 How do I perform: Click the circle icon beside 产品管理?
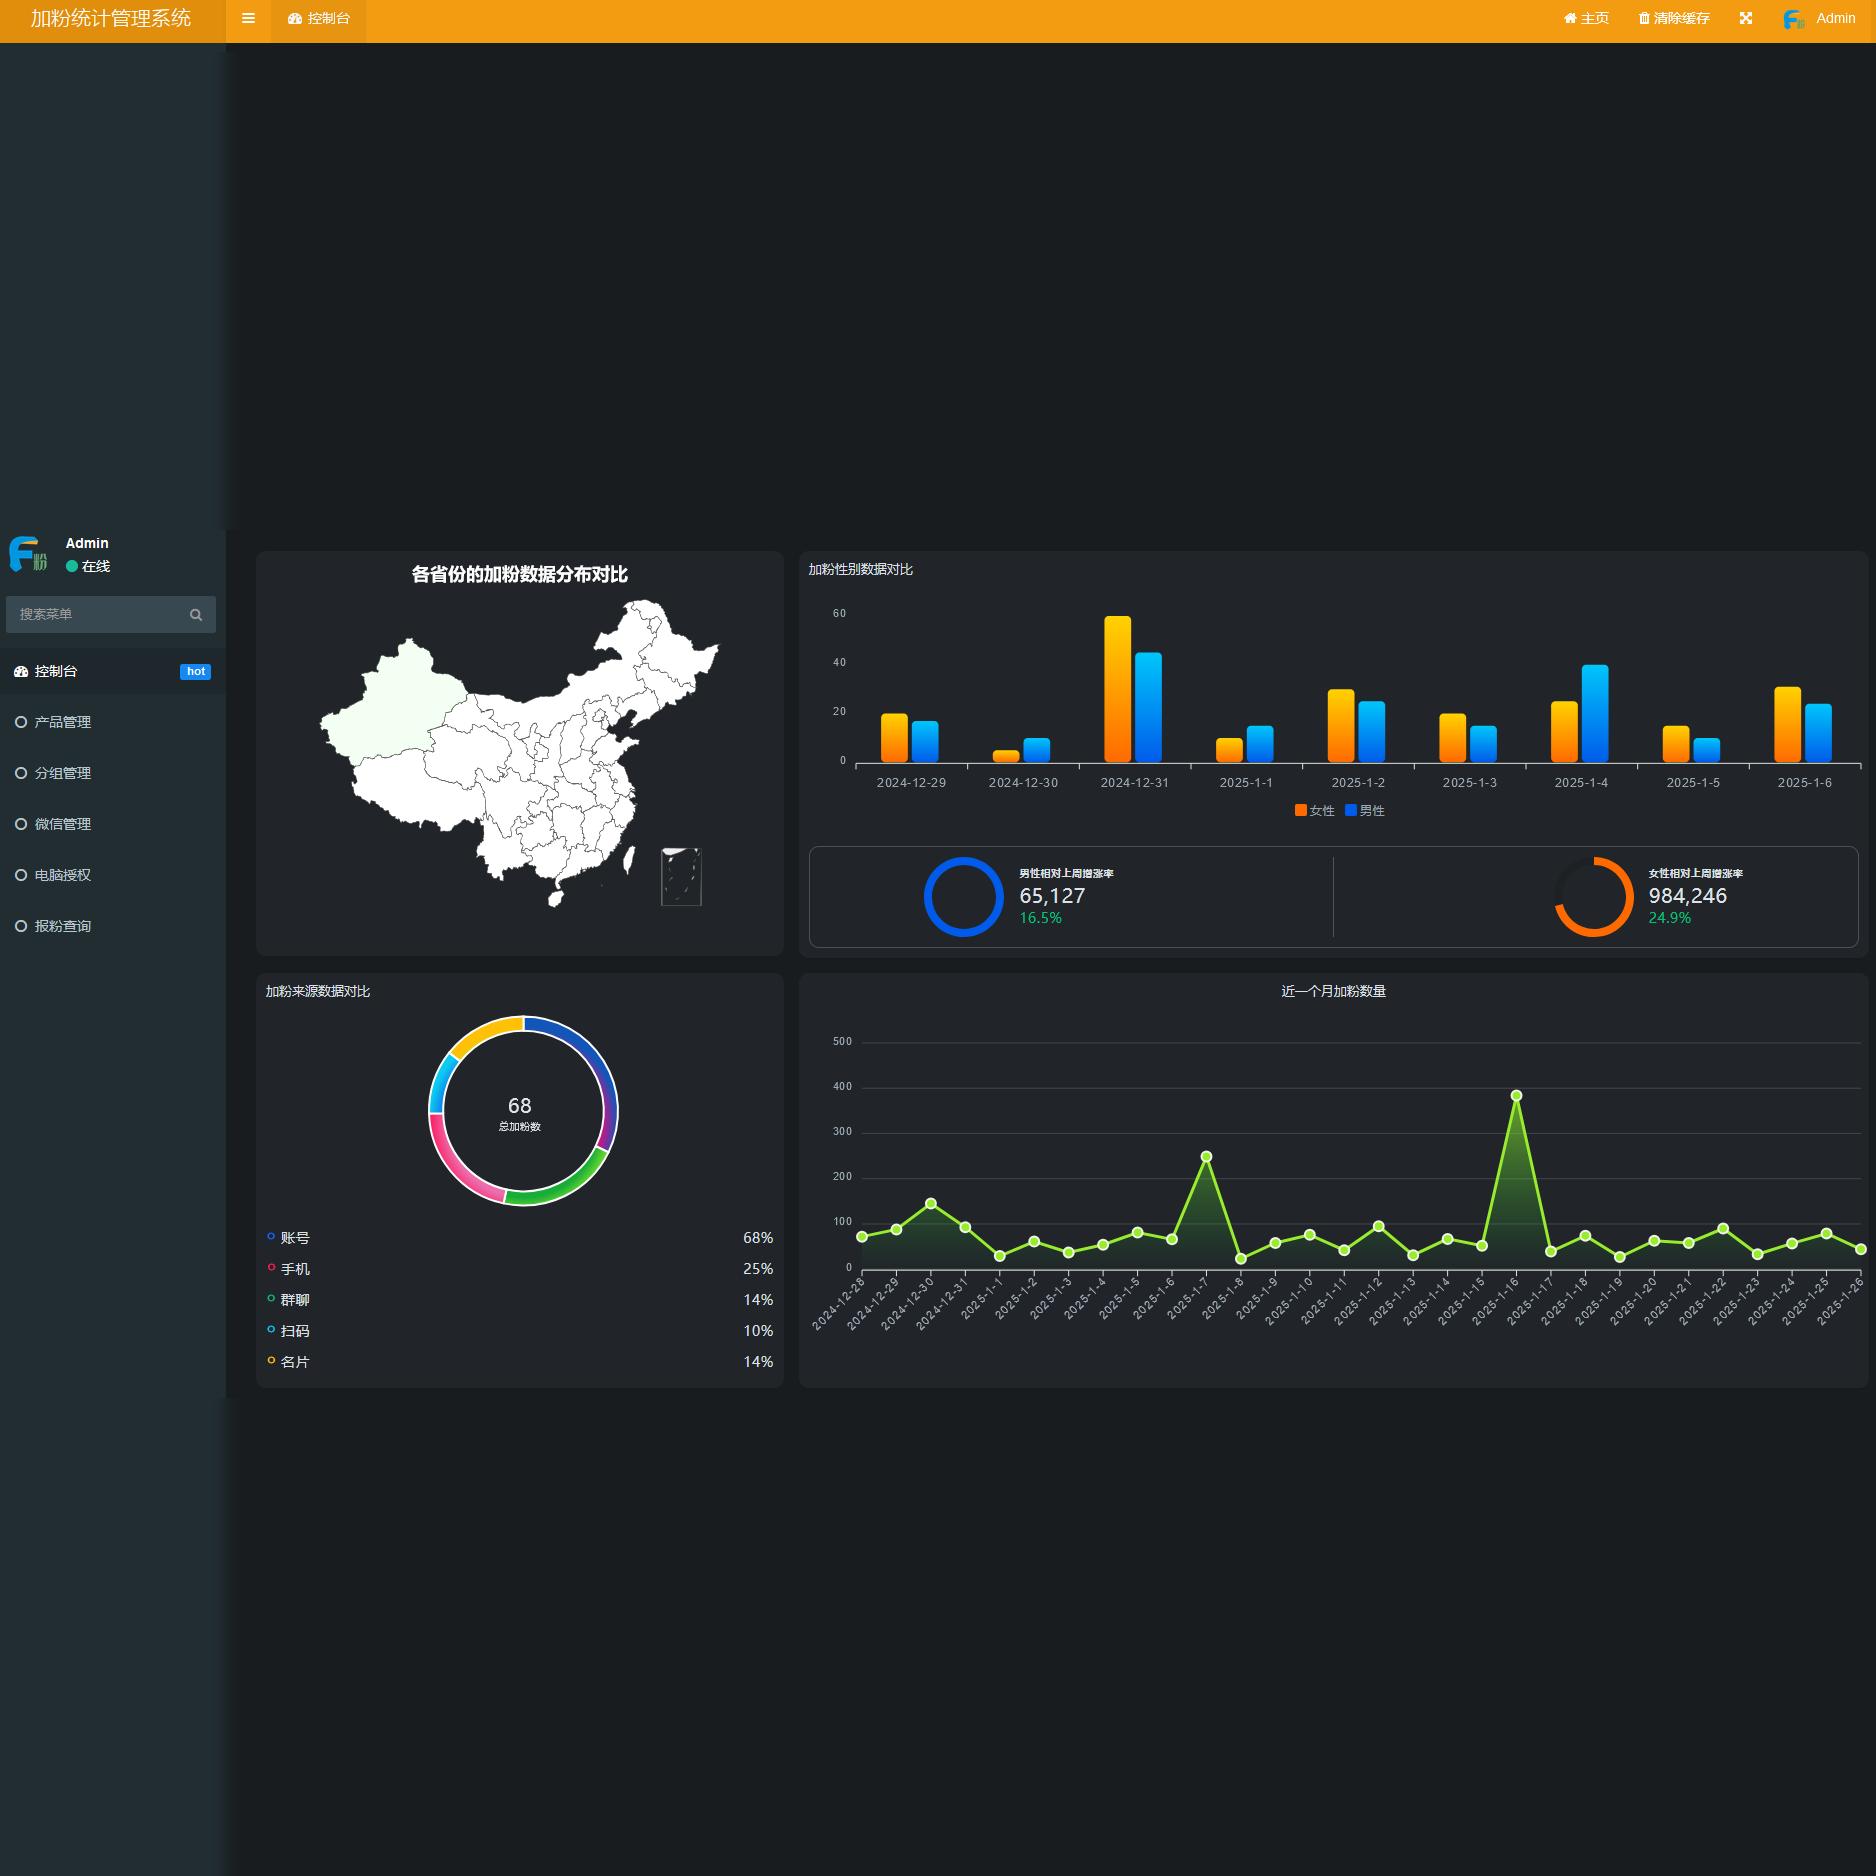[x=21, y=722]
